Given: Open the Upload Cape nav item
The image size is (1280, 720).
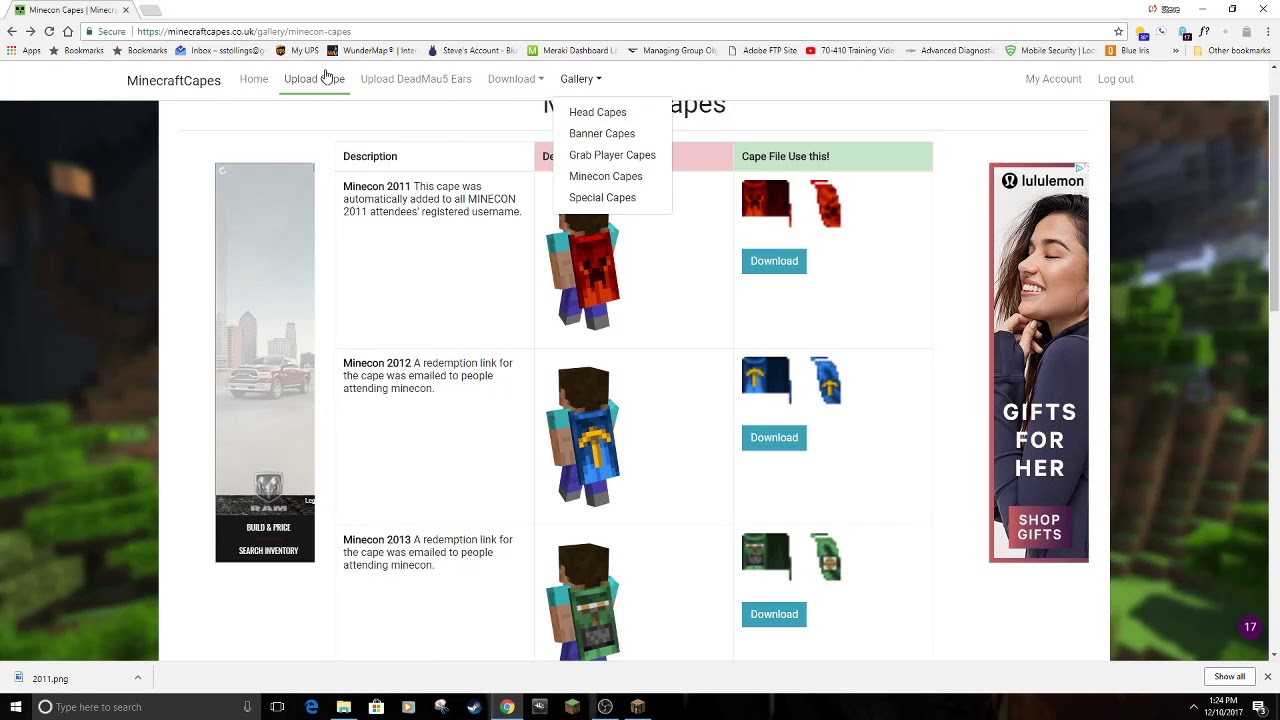Looking at the screenshot, I should (x=314, y=79).
